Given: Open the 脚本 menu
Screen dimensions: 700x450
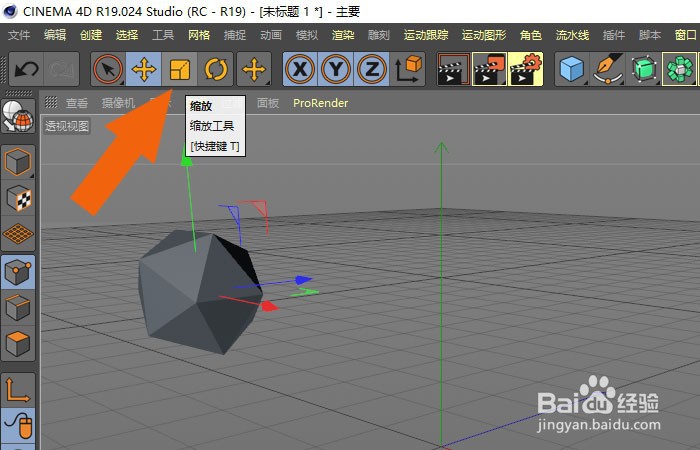Looking at the screenshot, I should coord(650,35).
